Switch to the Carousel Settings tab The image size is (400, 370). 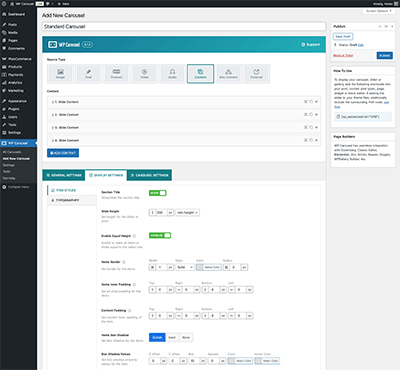149,175
